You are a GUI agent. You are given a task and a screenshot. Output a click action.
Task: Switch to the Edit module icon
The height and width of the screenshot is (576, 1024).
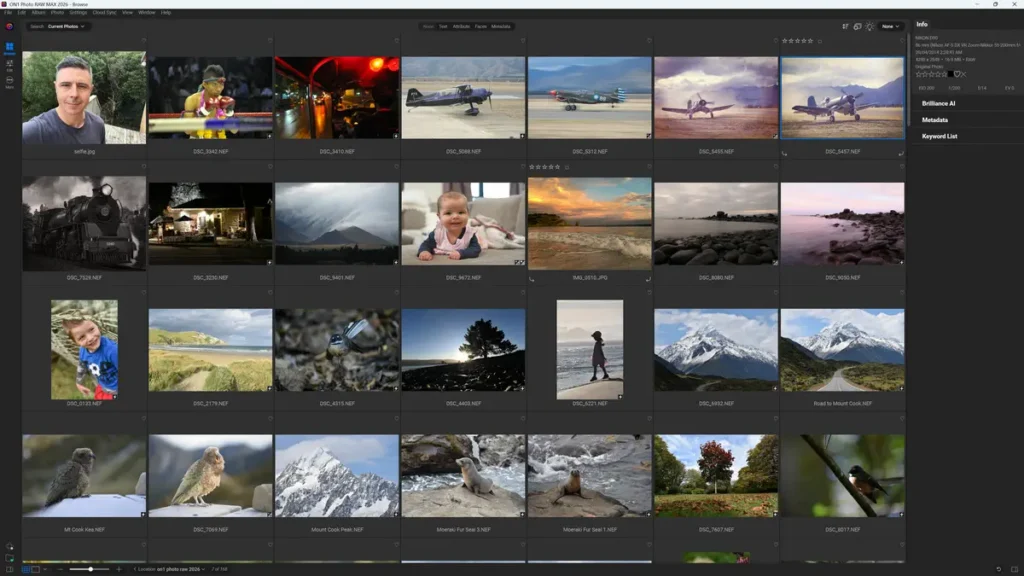click(x=9, y=65)
